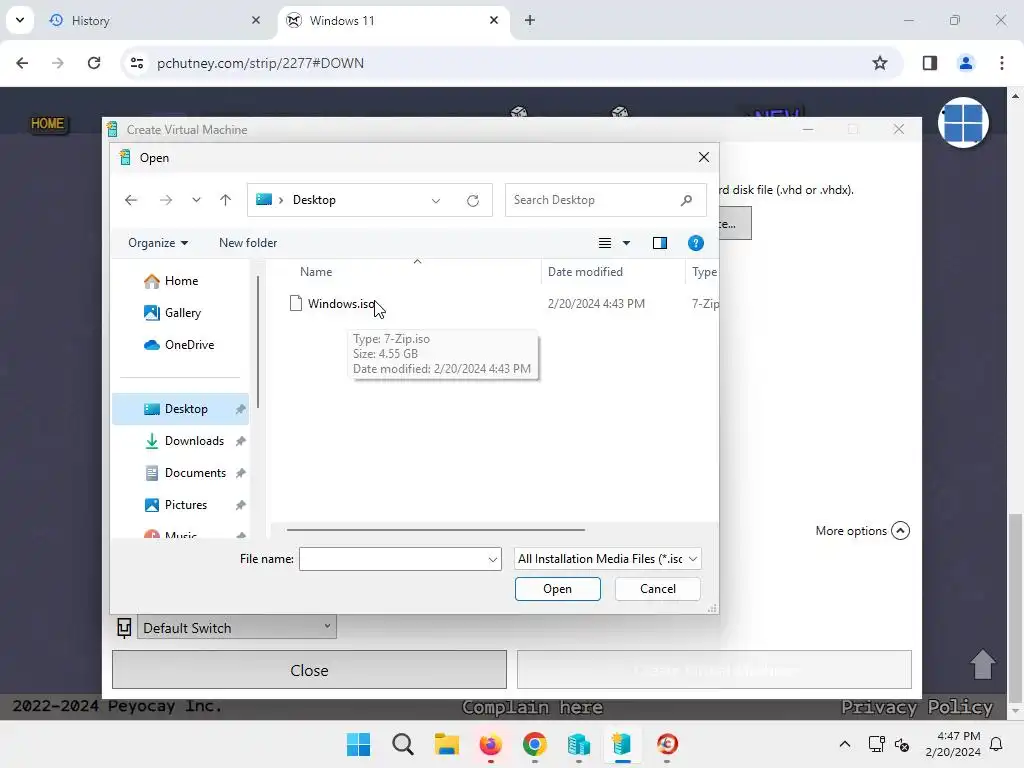Cancel the Open dialog
This screenshot has width=1024, height=768.
pyautogui.click(x=658, y=589)
